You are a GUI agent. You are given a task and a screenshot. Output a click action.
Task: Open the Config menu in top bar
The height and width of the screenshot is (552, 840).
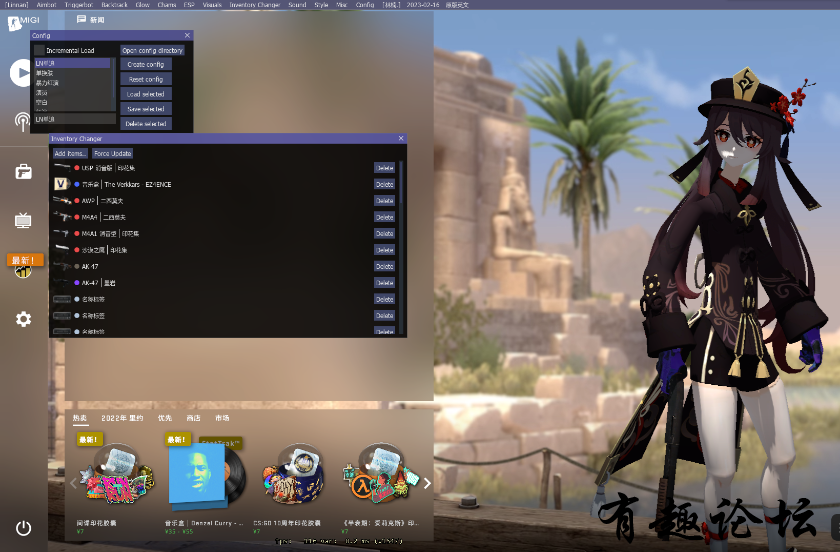tap(365, 4)
